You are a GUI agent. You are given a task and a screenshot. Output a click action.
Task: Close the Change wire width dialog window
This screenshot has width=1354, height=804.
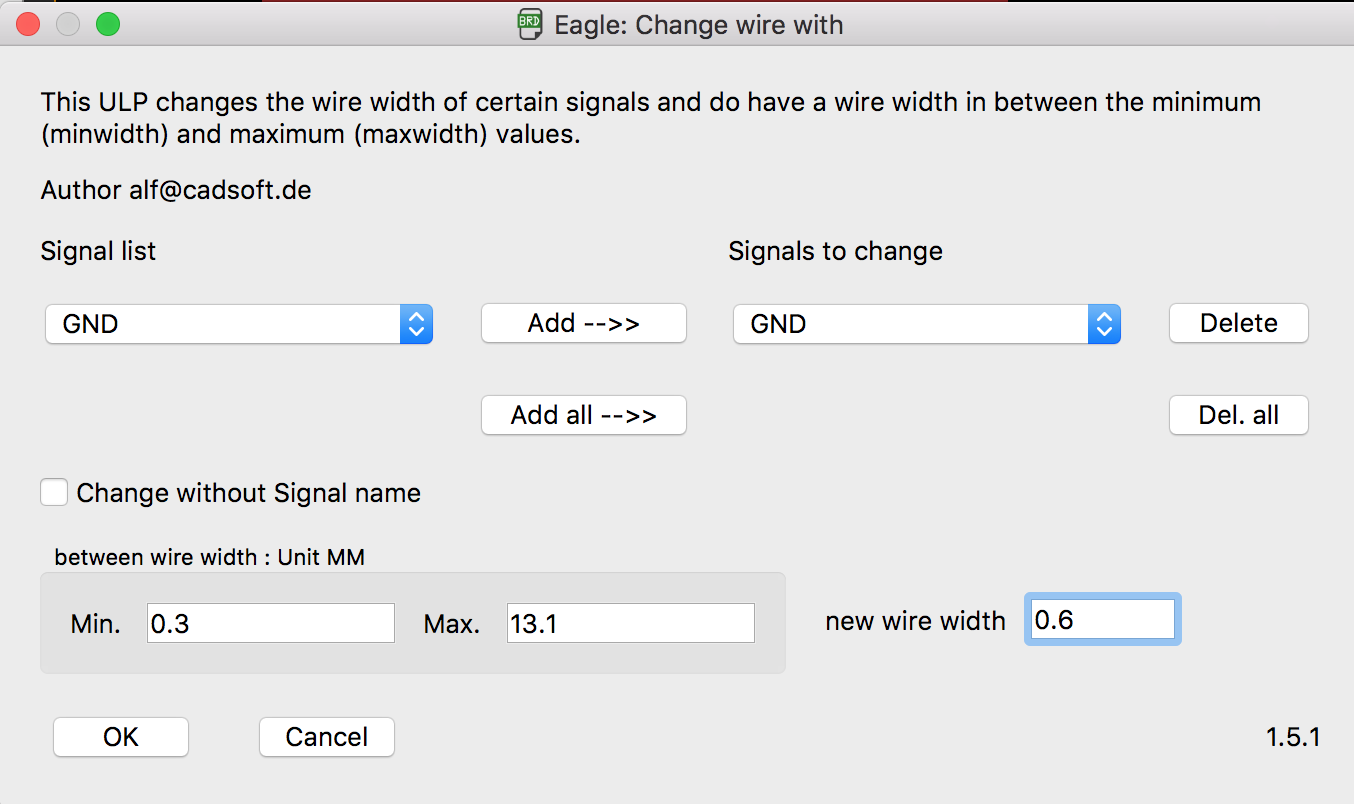[28, 24]
